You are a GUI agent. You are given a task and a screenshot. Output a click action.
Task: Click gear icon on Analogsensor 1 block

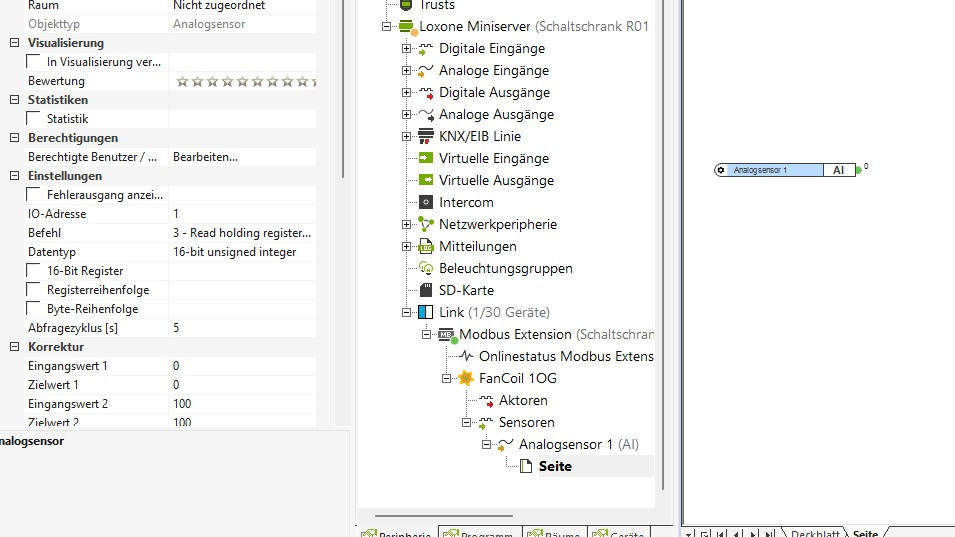721,170
